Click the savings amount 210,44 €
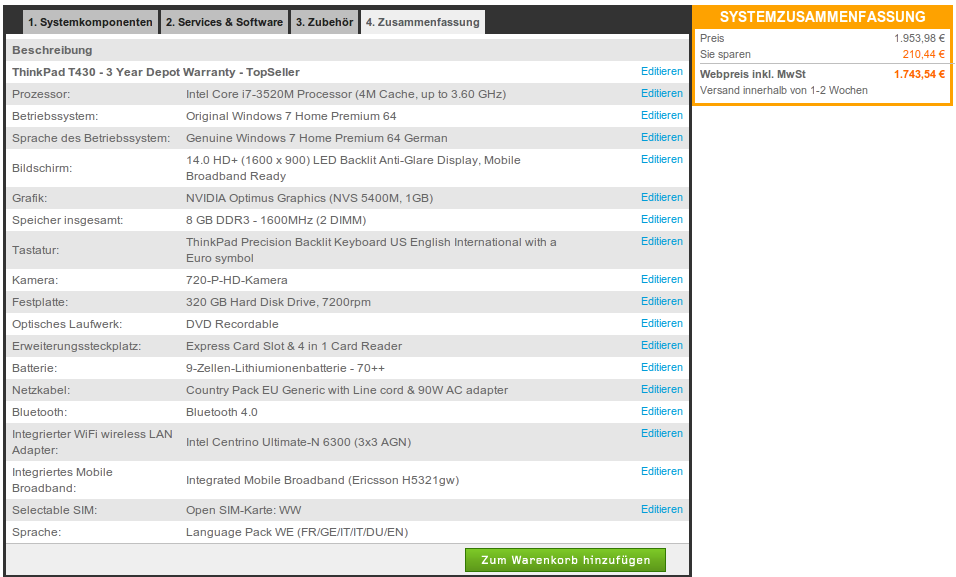 pyautogui.click(x=924, y=54)
